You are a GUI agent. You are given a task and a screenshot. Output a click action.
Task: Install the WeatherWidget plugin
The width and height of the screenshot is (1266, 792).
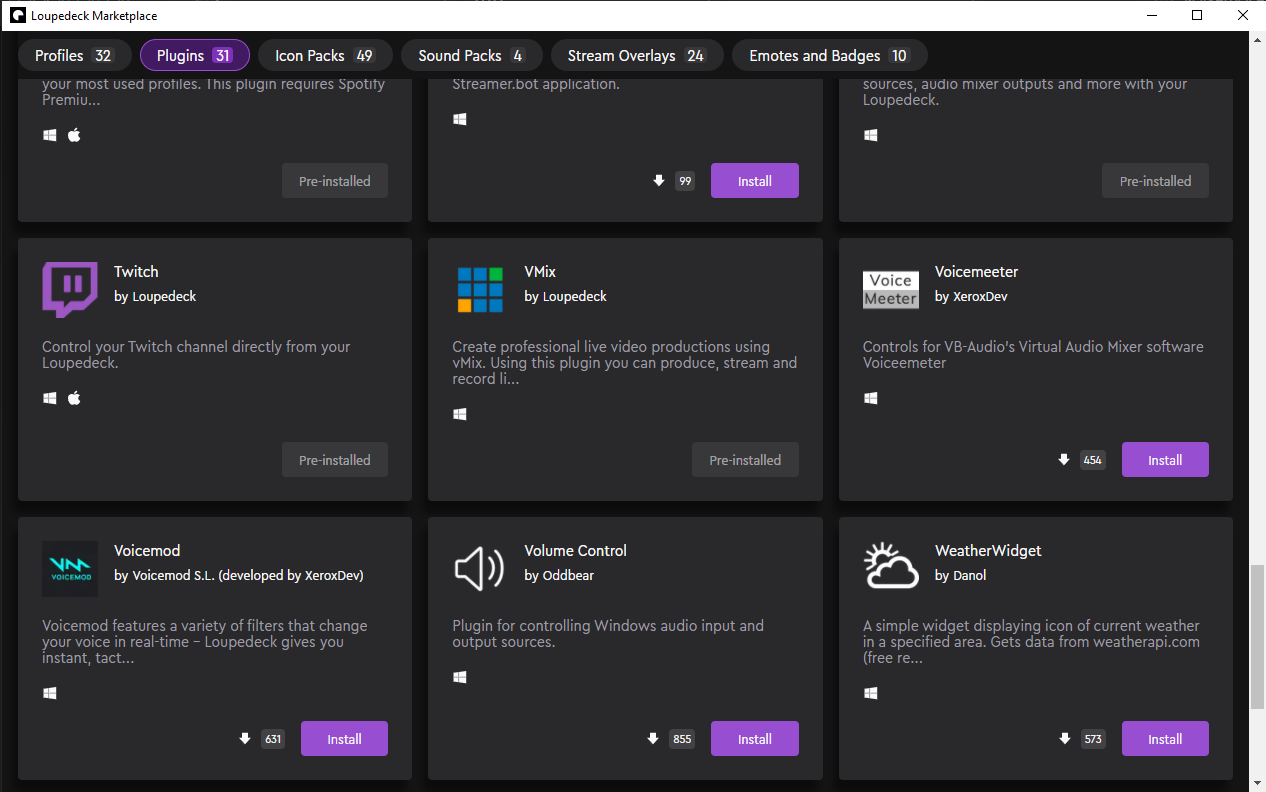click(1165, 739)
